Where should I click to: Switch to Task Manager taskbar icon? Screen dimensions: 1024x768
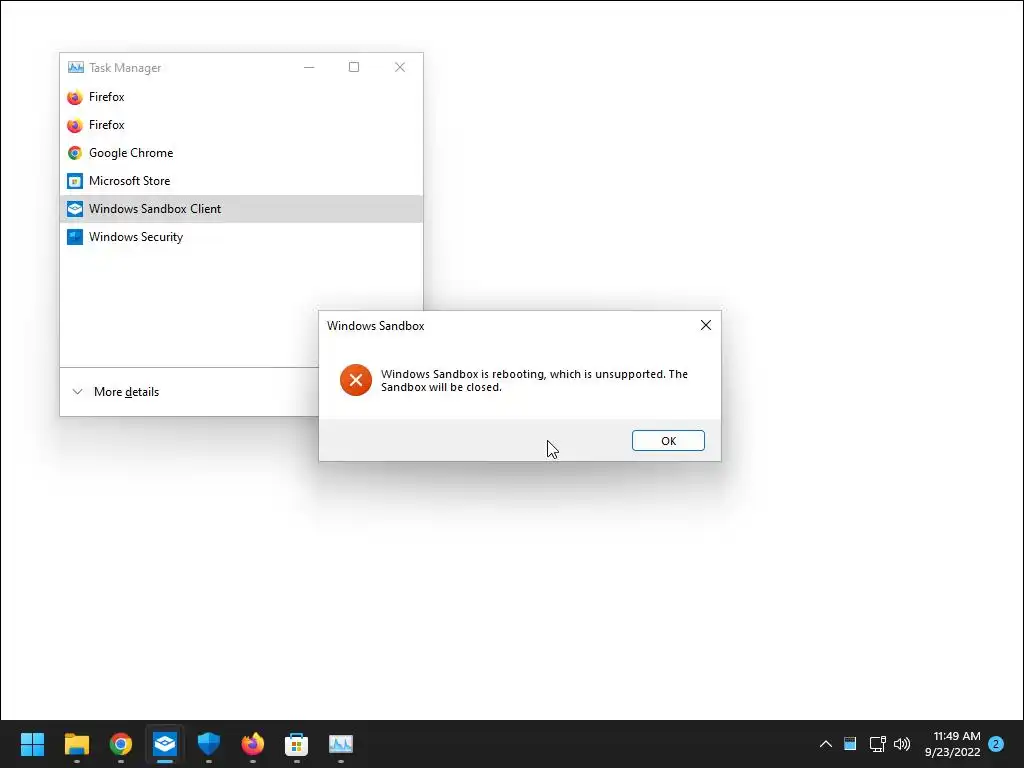[341, 744]
